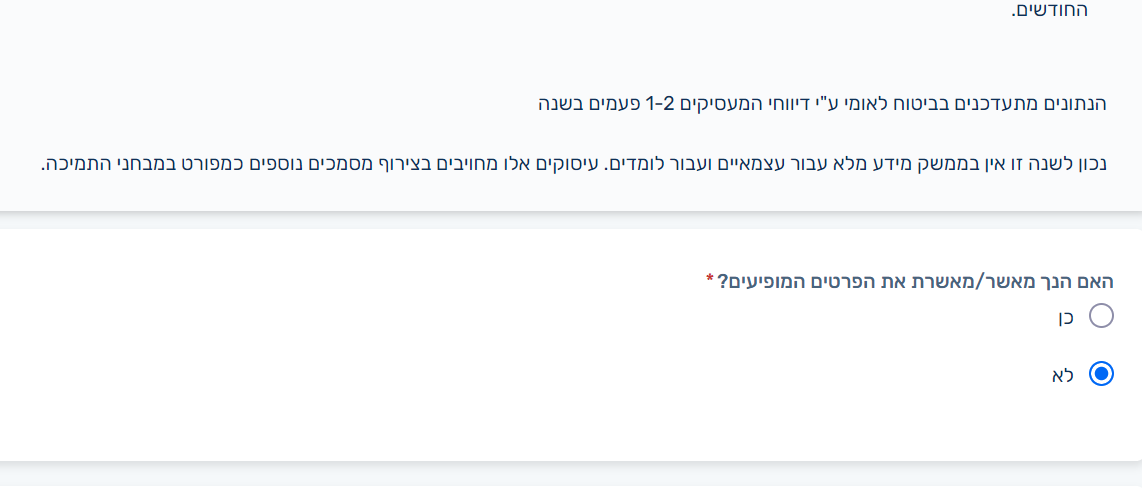Viewport: 1142px width, 502px height.
Task: Click the "לא" option label text
Action: point(1062,375)
